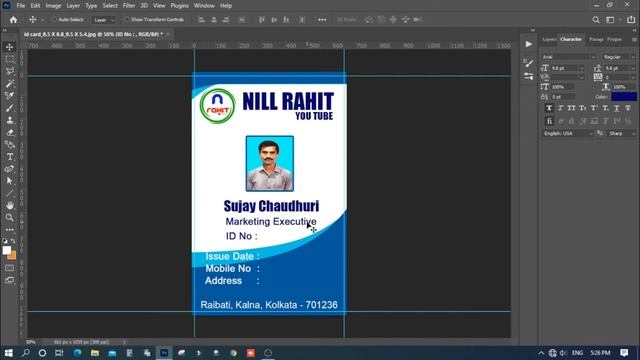Click the text Color swatch in Character panel
The width and height of the screenshot is (640, 360).
click(624, 97)
